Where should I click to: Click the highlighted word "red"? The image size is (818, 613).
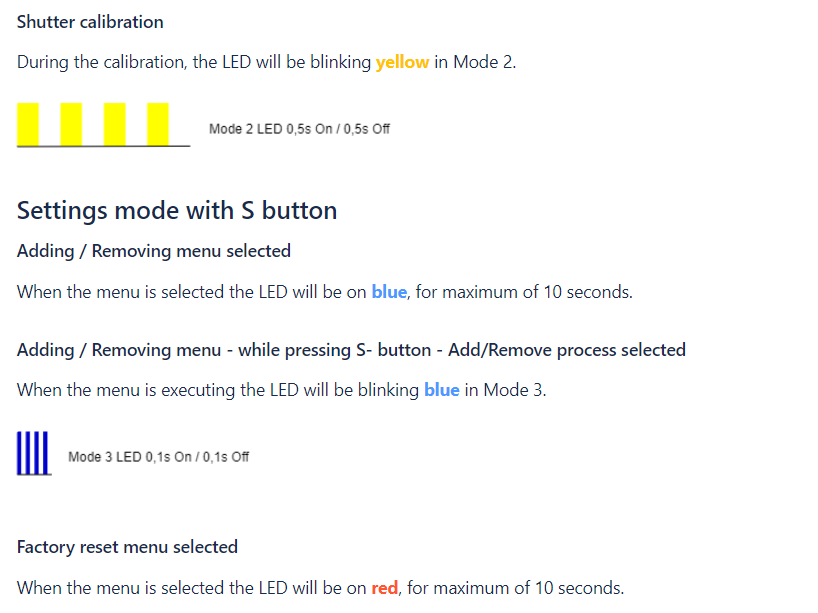click(x=384, y=588)
